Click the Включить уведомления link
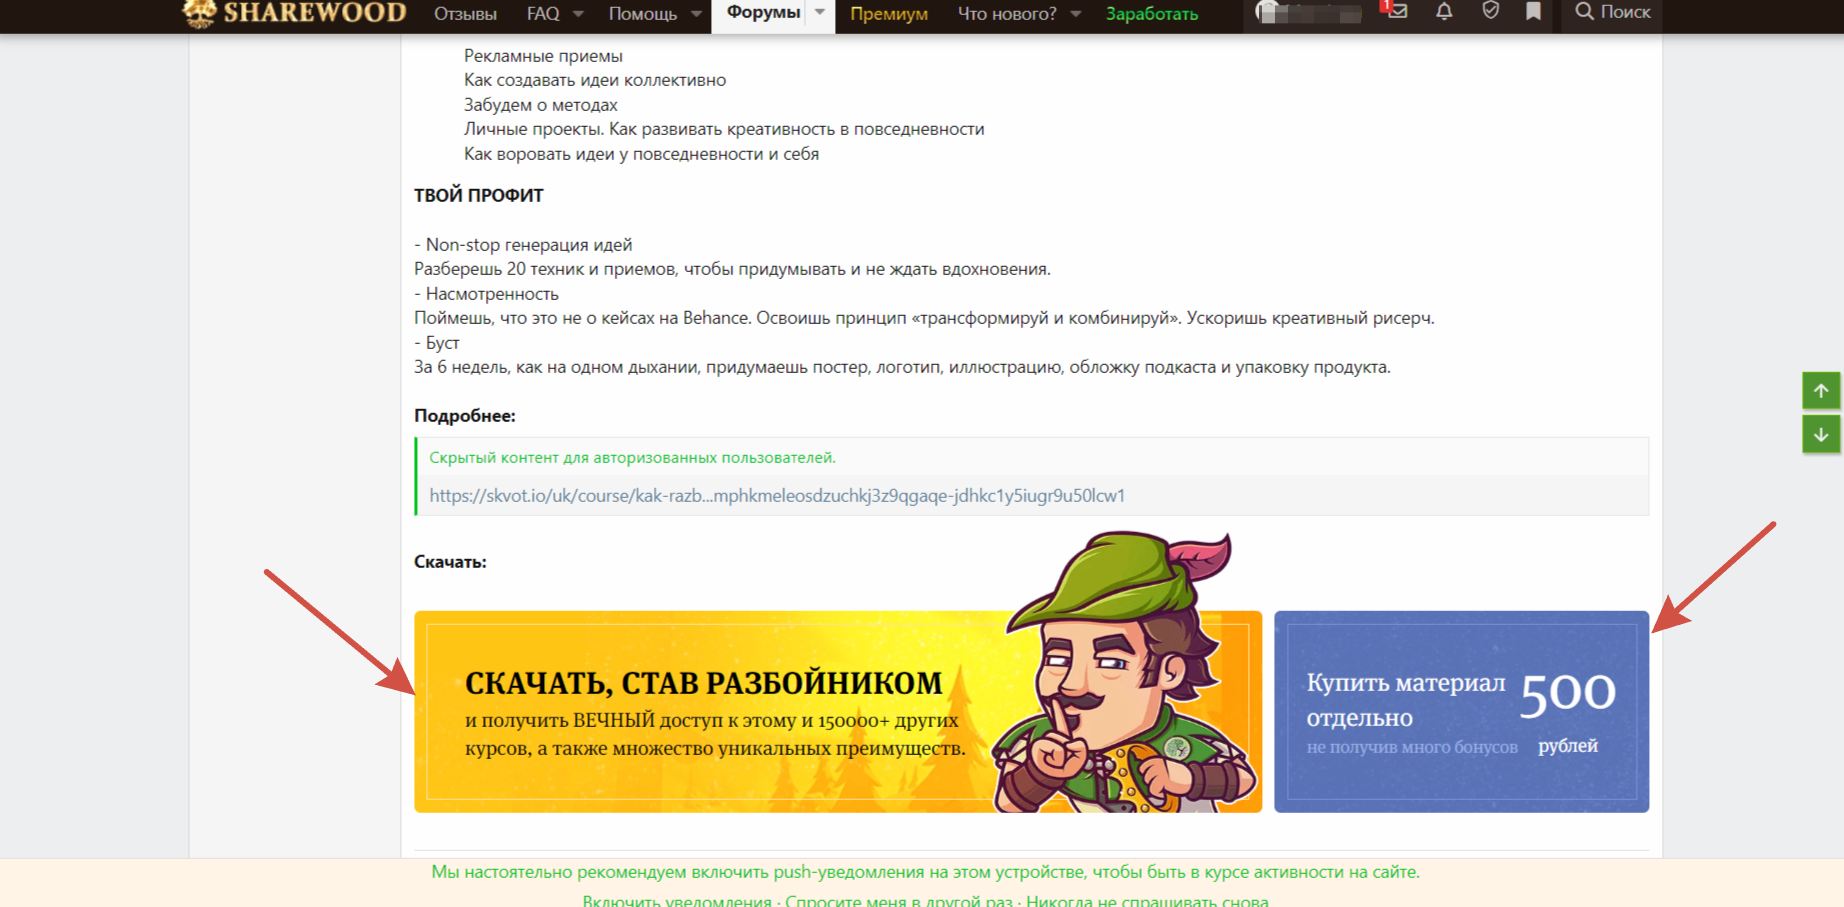Image resolution: width=1844 pixels, height=907 pixels. pyautogui.click(x=677, y=900)
